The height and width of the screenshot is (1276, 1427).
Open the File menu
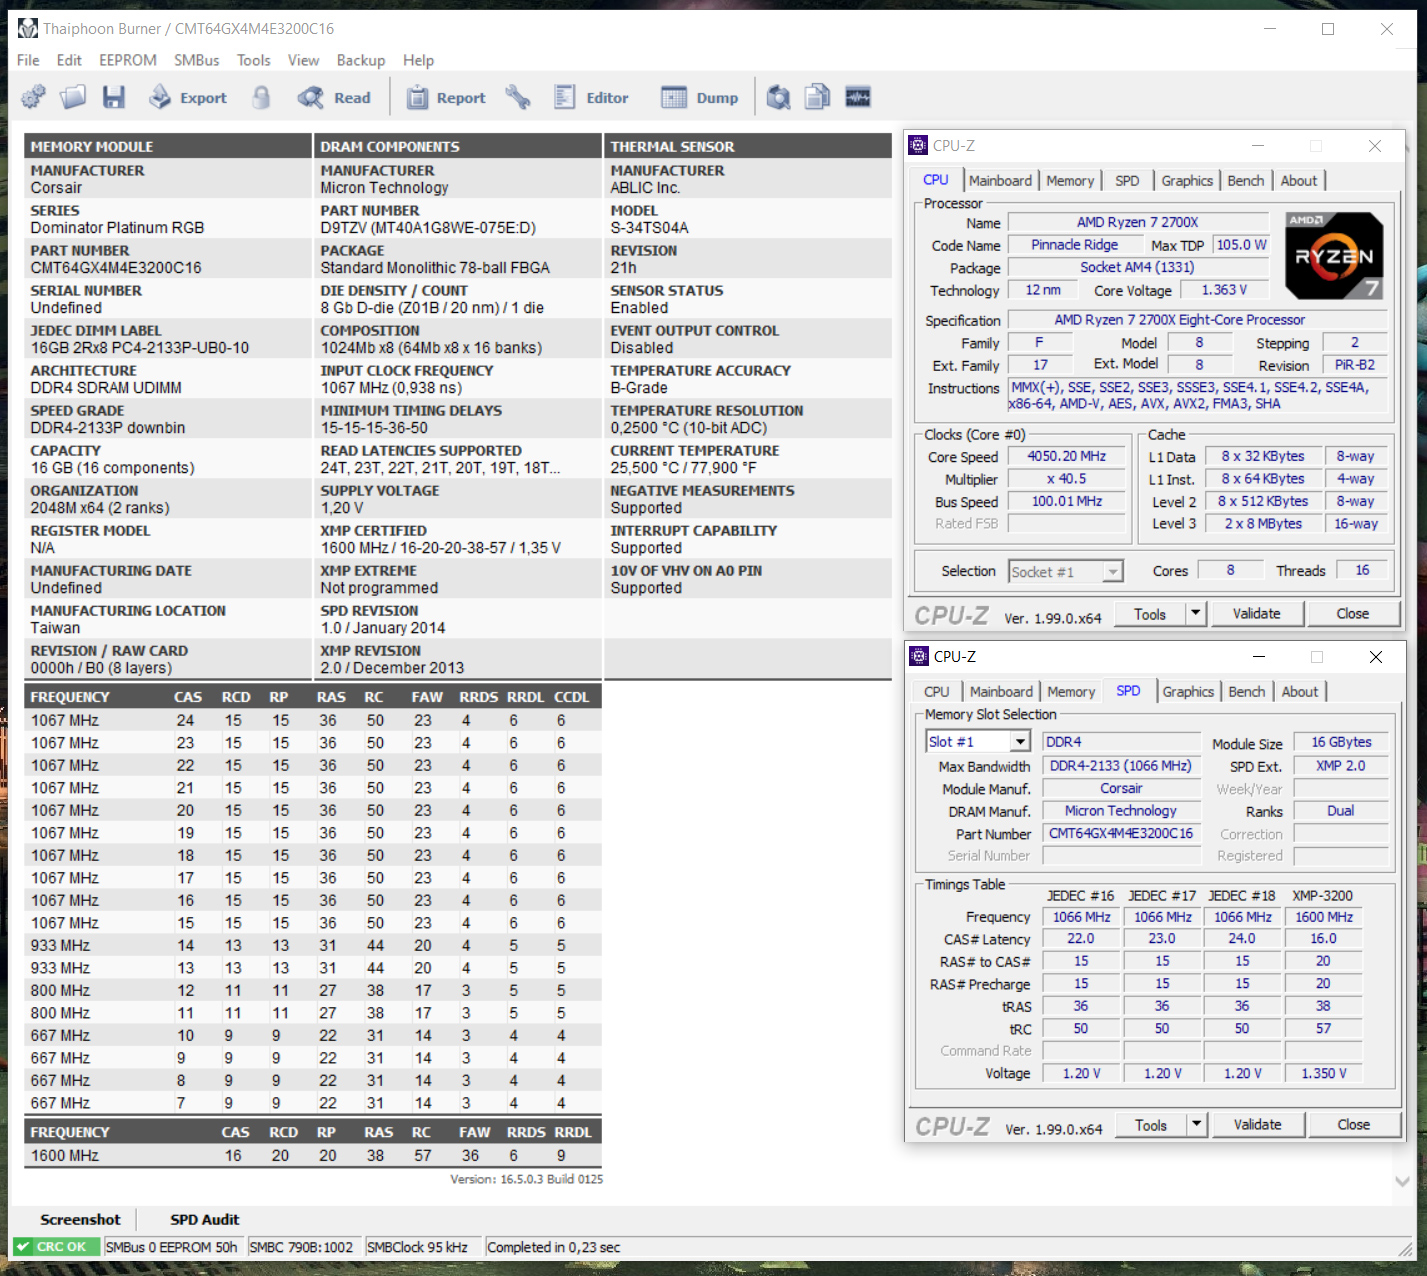28,60
